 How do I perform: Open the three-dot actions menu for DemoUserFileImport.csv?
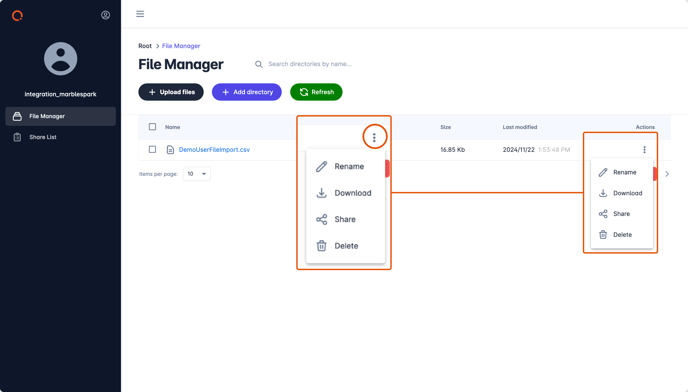(644, 150)
